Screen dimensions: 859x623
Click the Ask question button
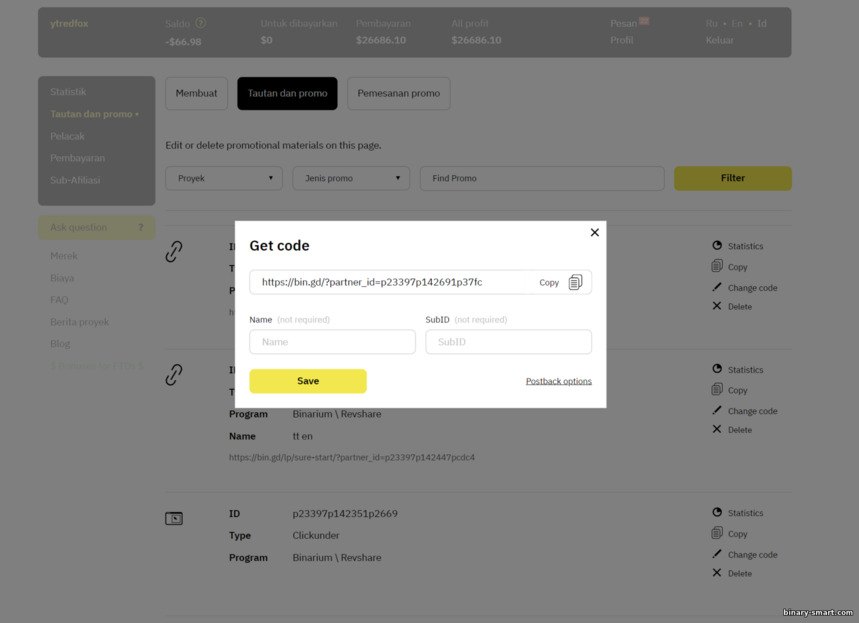(96, 227)
